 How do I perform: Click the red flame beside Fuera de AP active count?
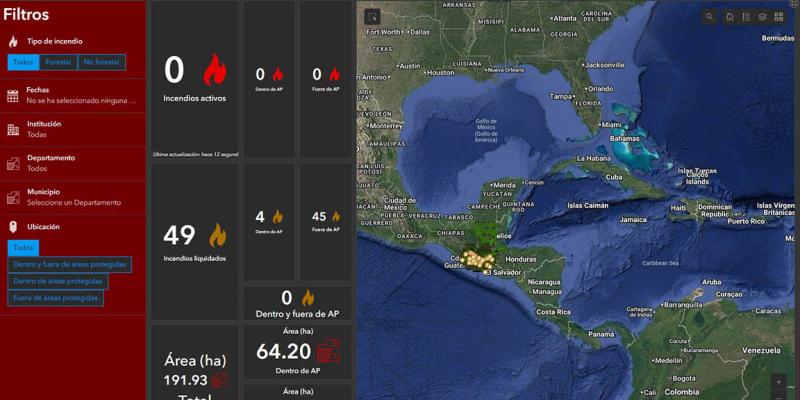(x=335, y=74)
